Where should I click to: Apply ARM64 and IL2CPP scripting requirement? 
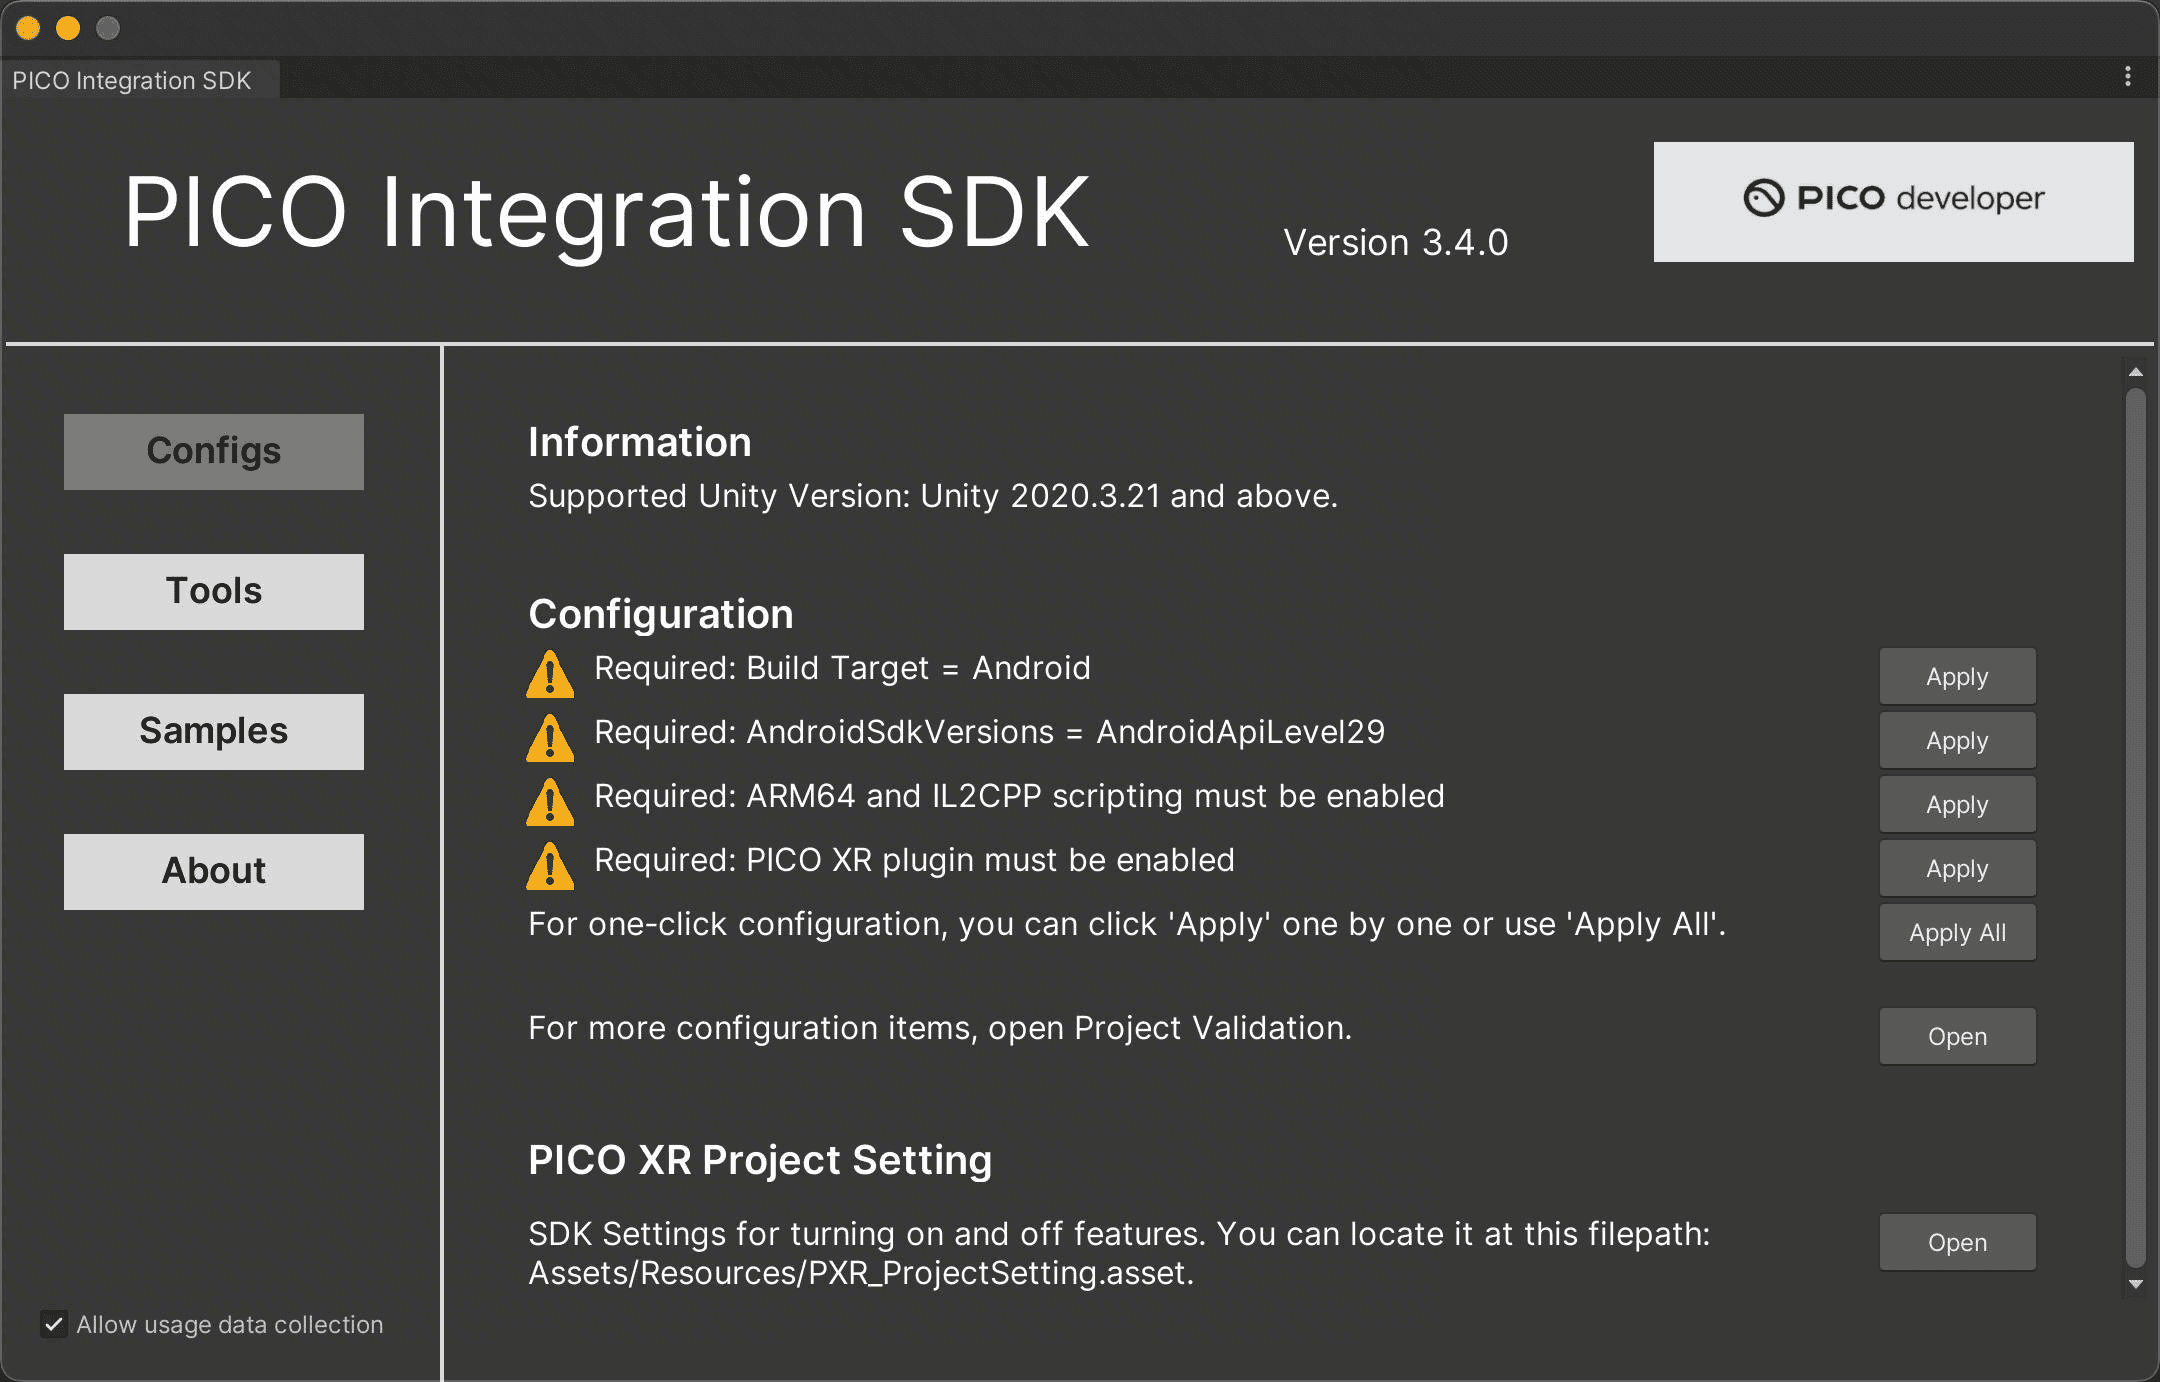(x=1957, y=804)
